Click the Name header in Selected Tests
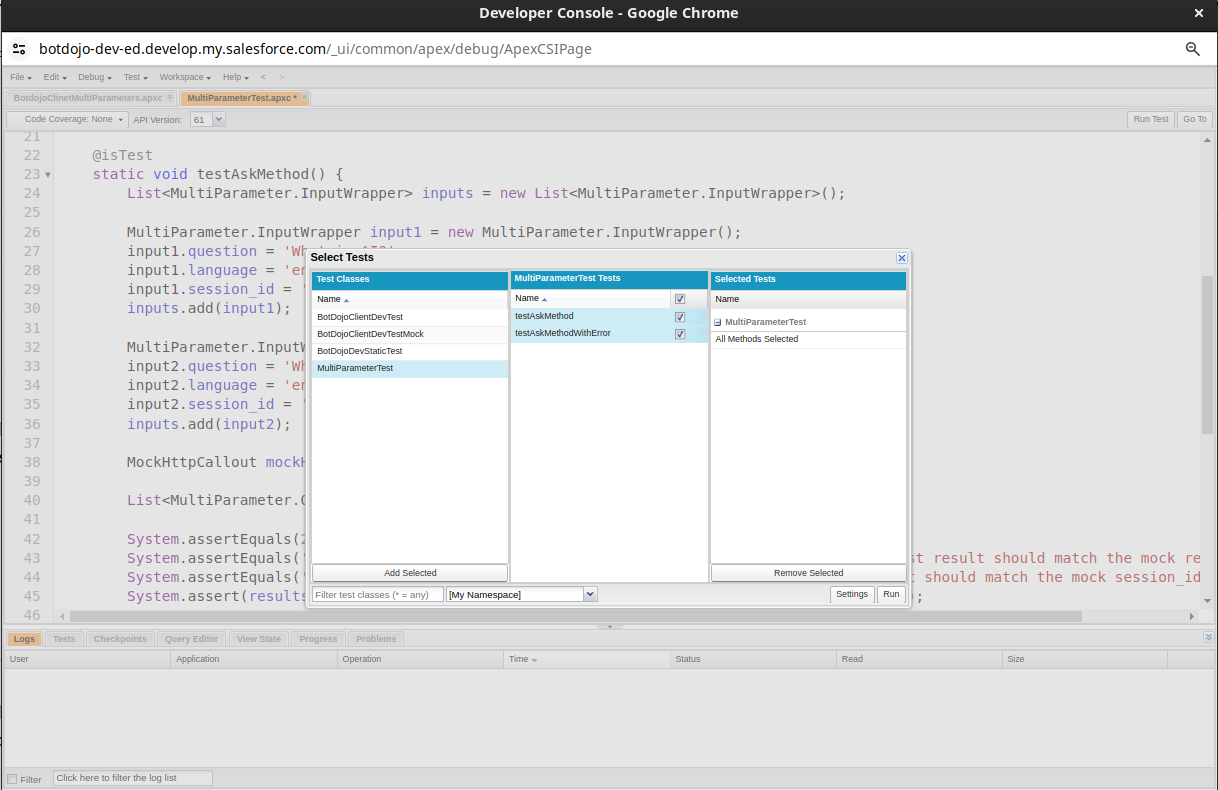The width and height of the screenshot is (1218, 790). (808, 299)
